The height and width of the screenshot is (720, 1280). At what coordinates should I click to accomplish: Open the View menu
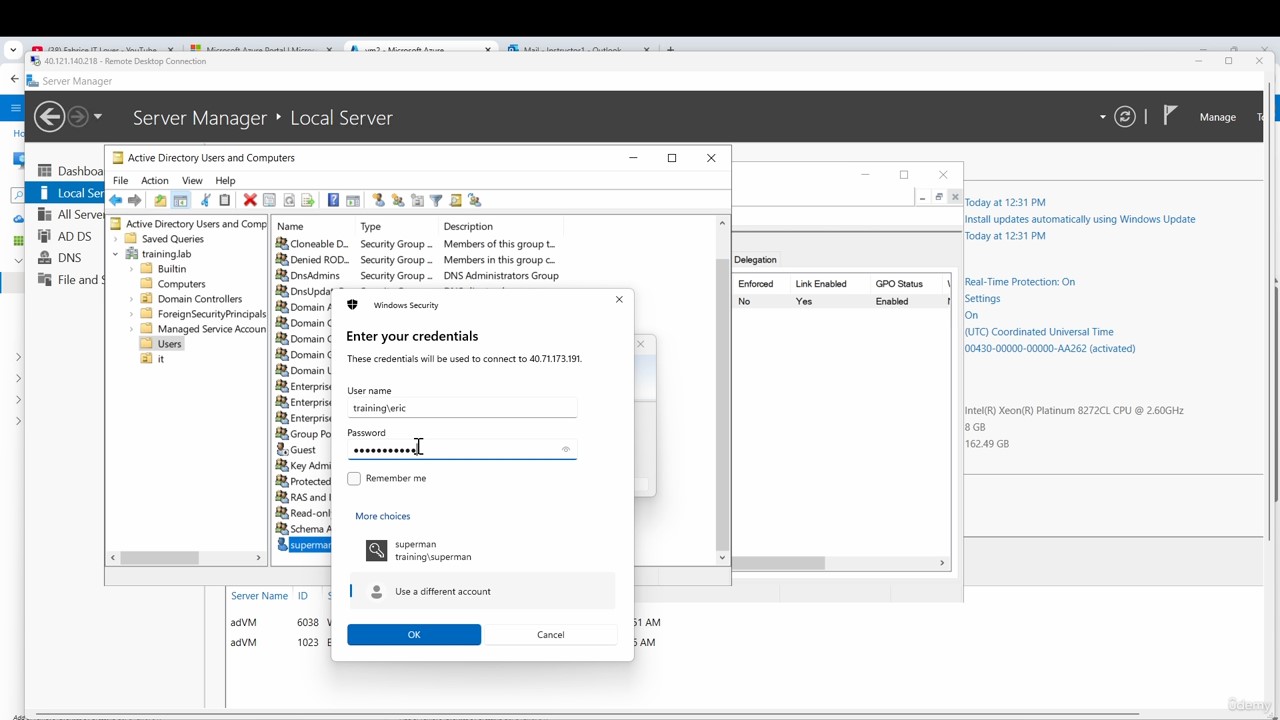192,181
